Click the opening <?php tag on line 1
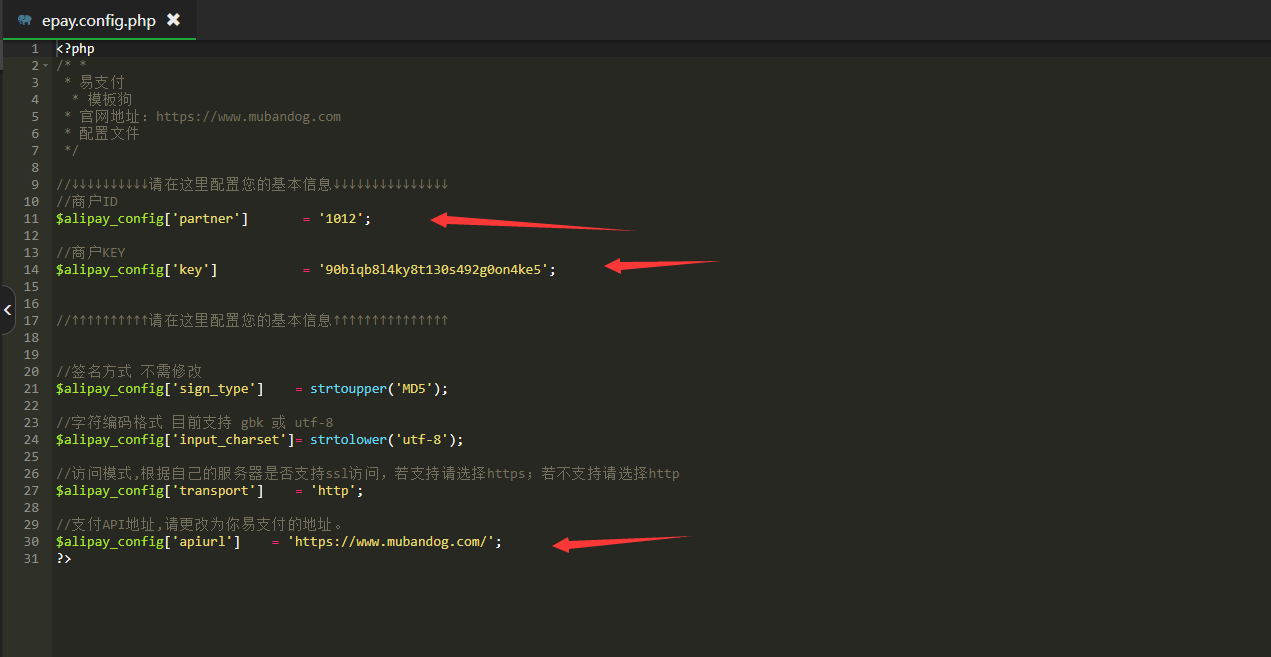1271x657 pixels. tap(75, 49)
